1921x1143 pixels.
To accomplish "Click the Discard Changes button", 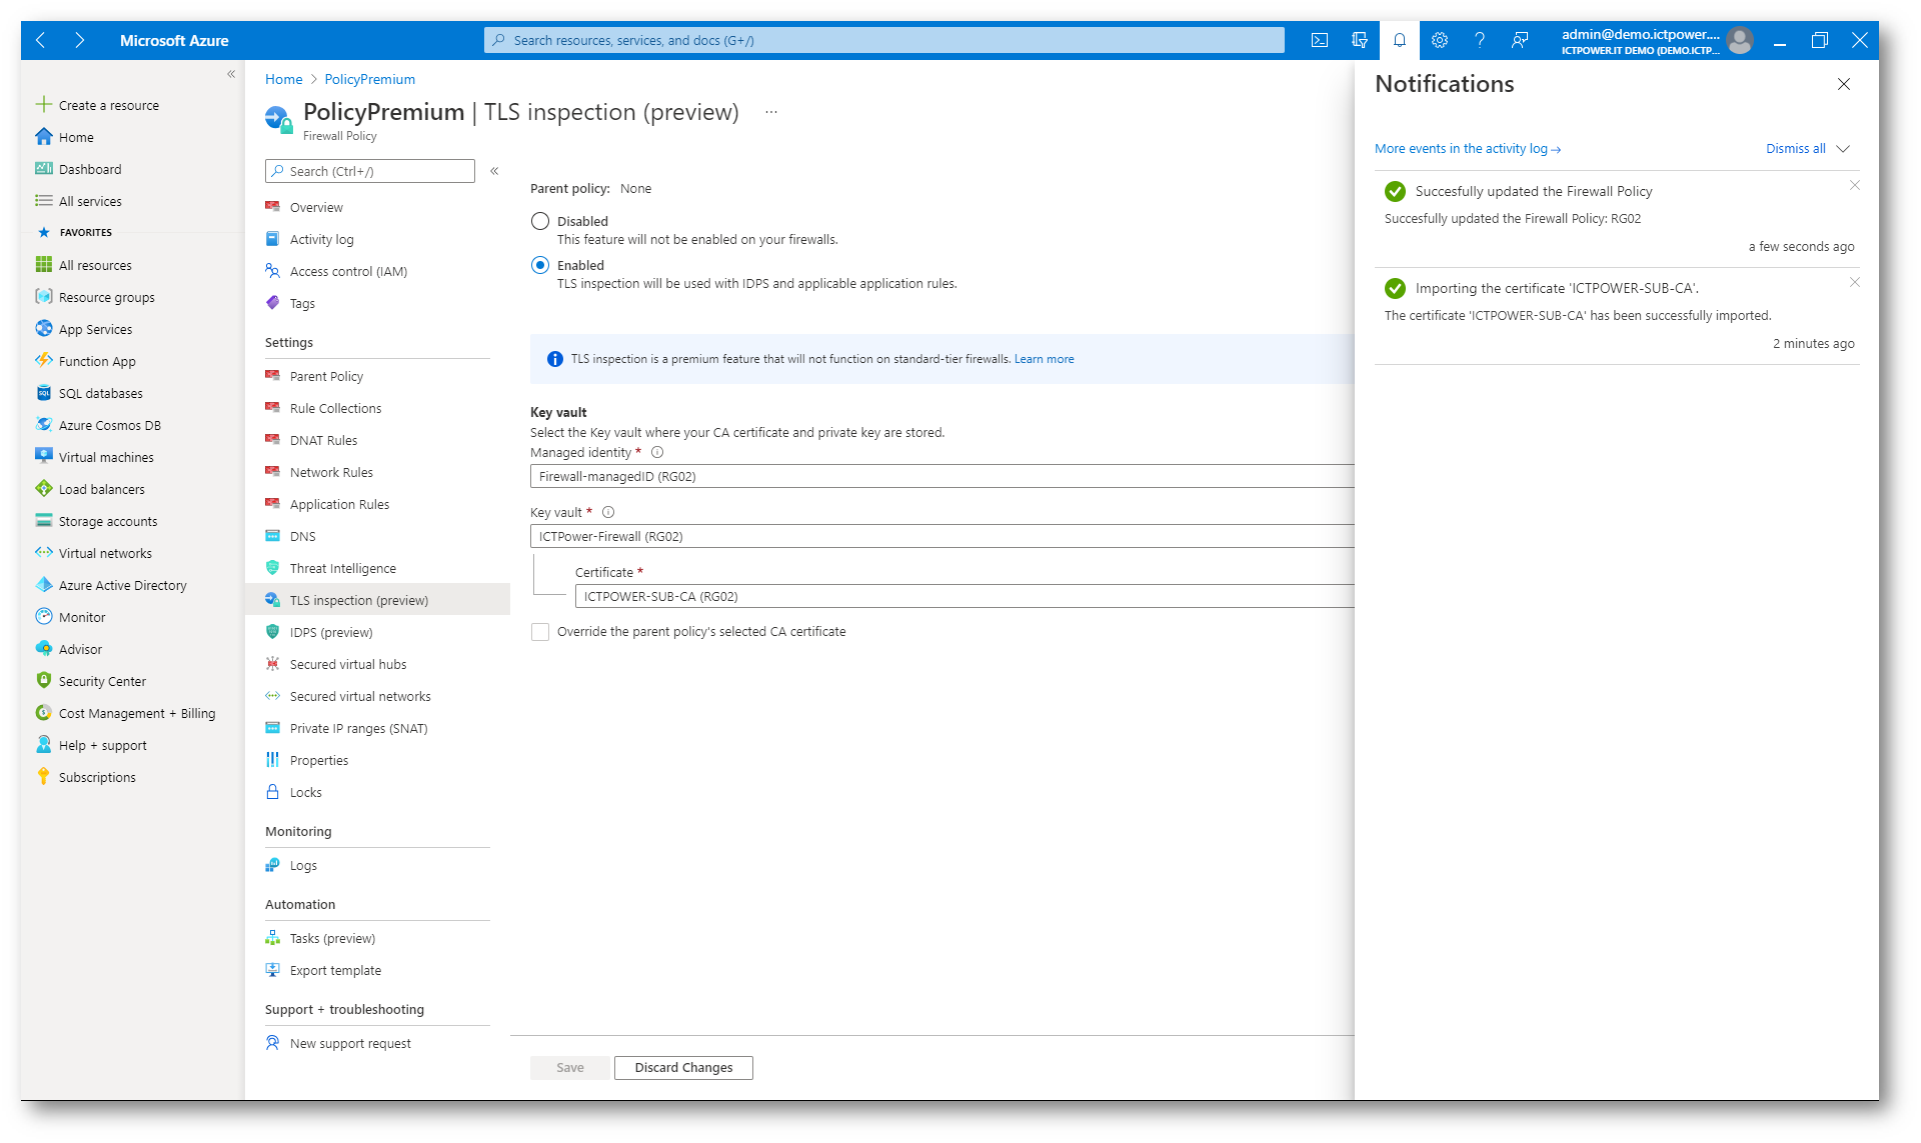I will coord(683,1068).
